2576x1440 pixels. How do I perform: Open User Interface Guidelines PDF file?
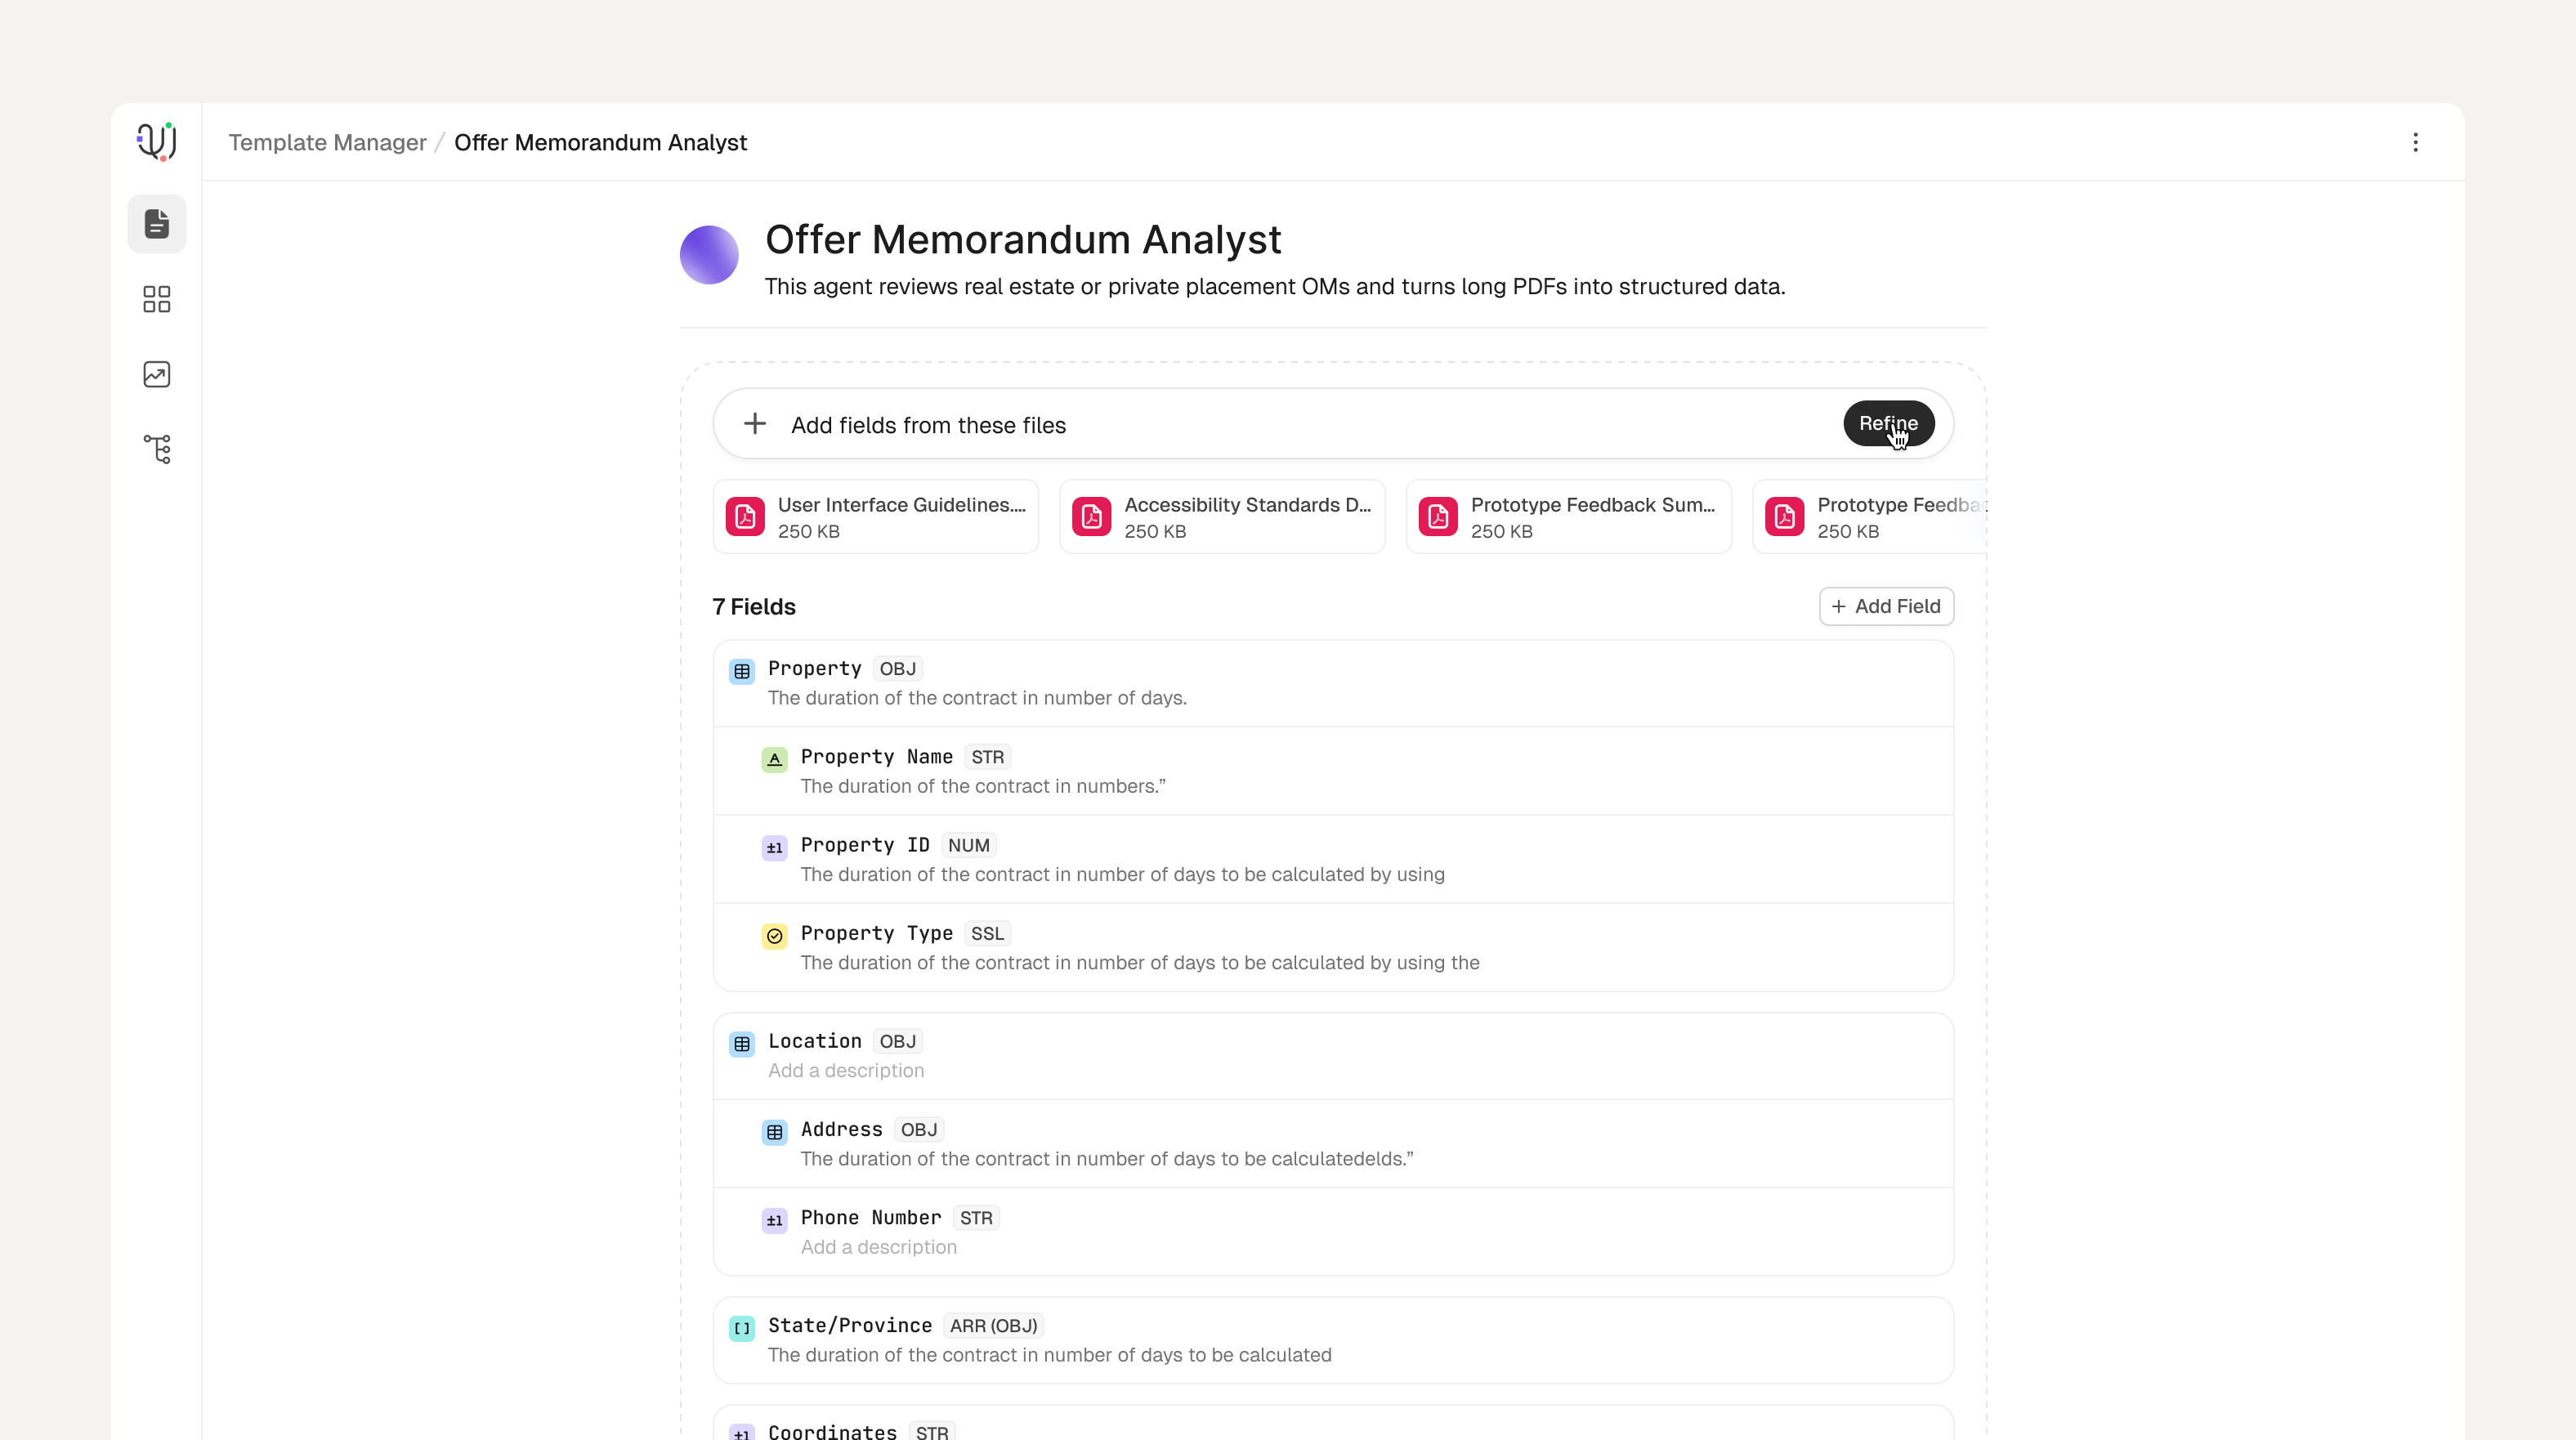click(875, 517)
